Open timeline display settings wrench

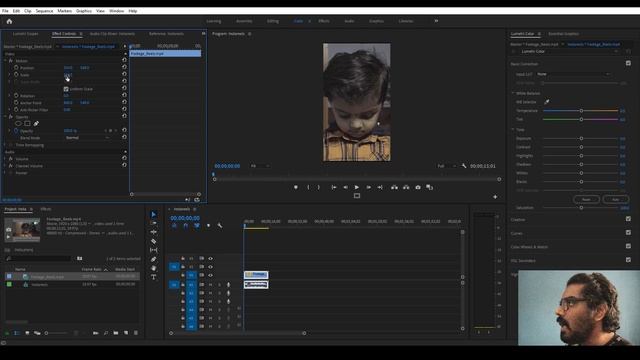click(x=220, y=225)
